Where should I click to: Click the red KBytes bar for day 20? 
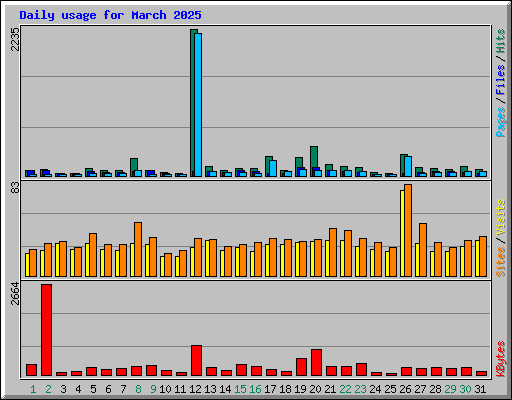316,362
